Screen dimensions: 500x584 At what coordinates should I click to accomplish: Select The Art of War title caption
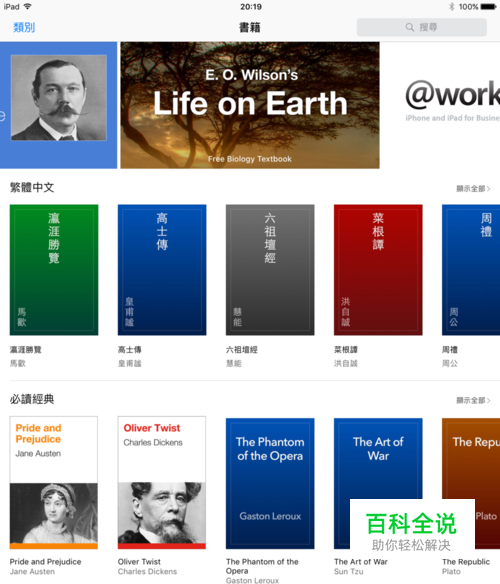pyautogui.click(x=361, y=562)
